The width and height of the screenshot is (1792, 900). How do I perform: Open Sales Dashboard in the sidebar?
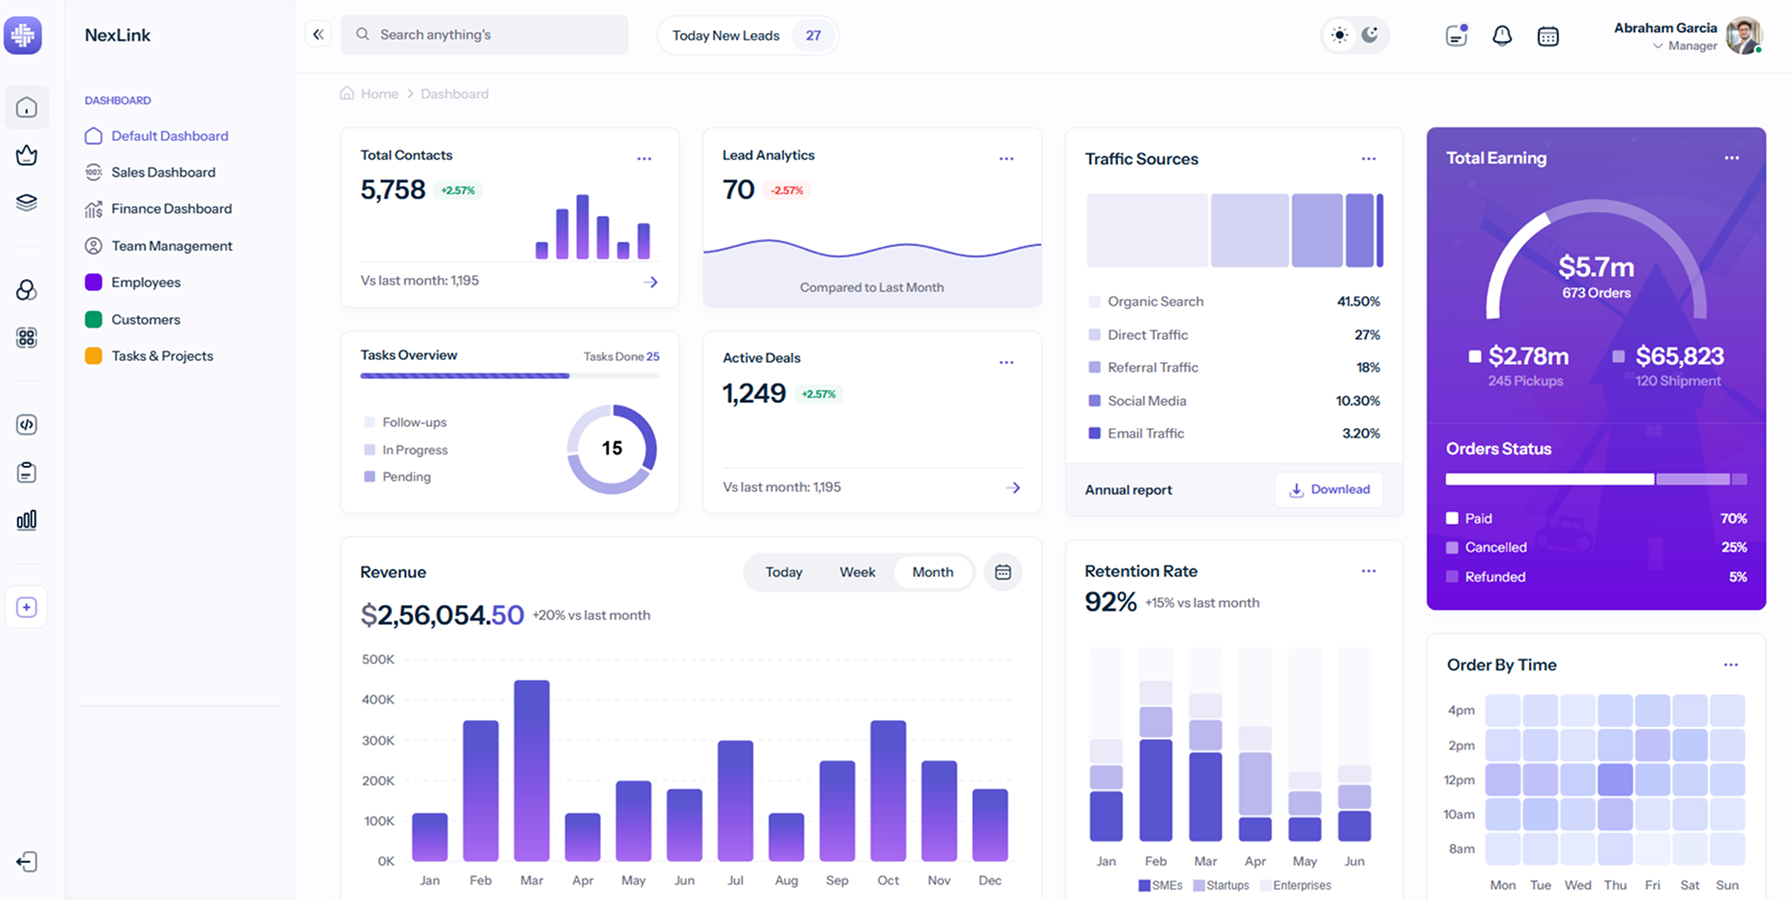(163, 172)
